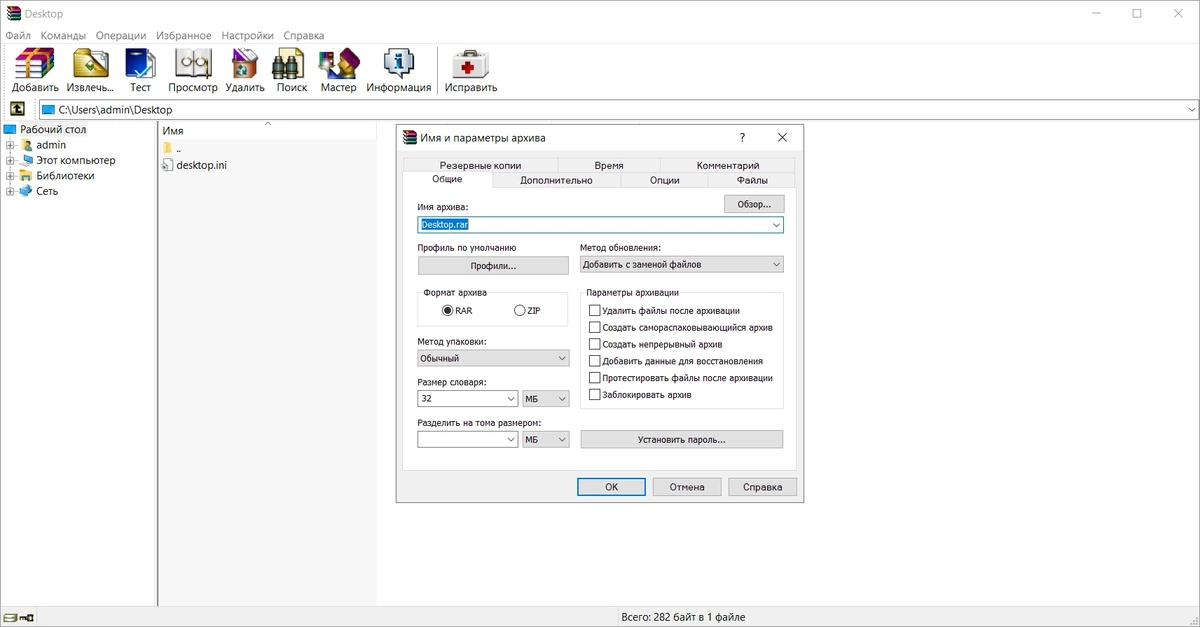The width and height of the screenshot is (1200, 627).
Task: Enable Удалить файлы после архивации
Action: tap(595, 311)
